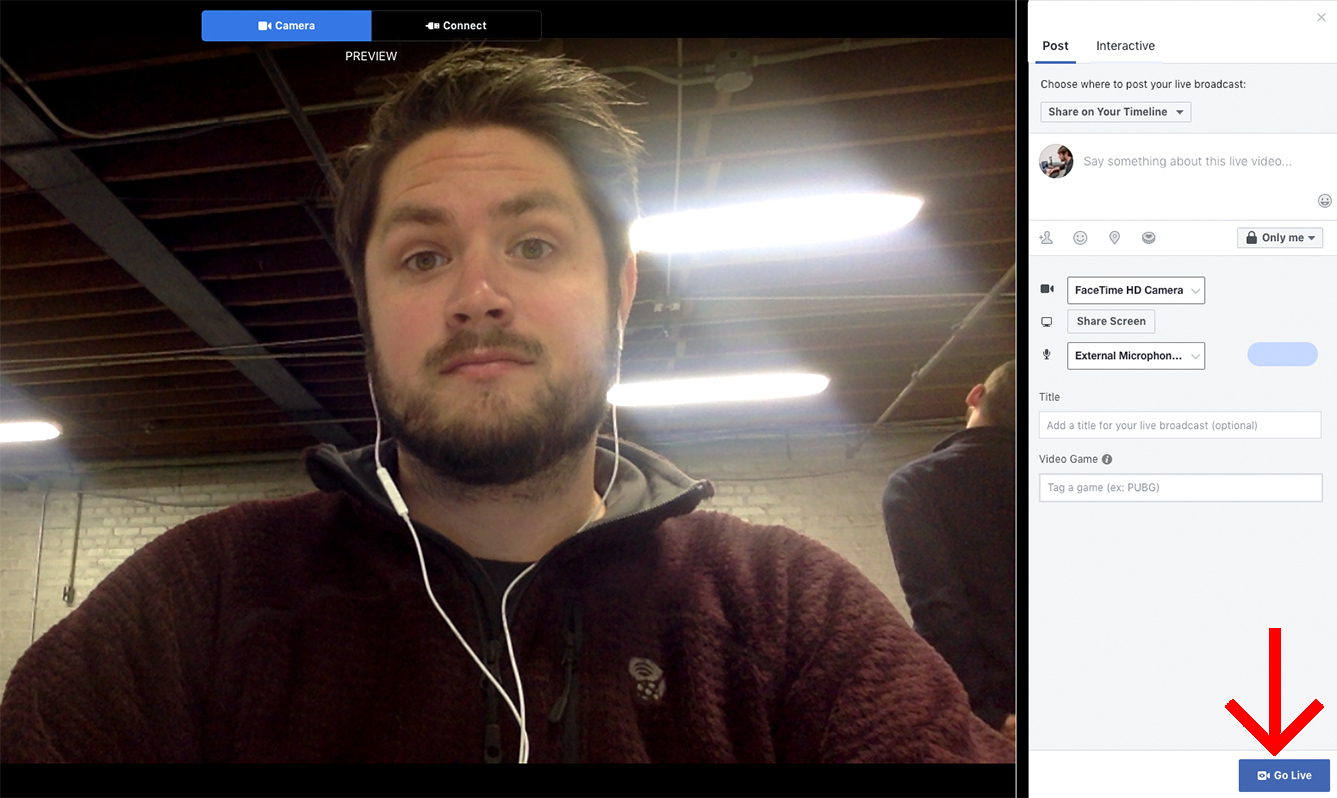Open the Only me privacy dropdown
Image resolution: width=1337 pixels, height=798 pixels.
[1279, 238]
